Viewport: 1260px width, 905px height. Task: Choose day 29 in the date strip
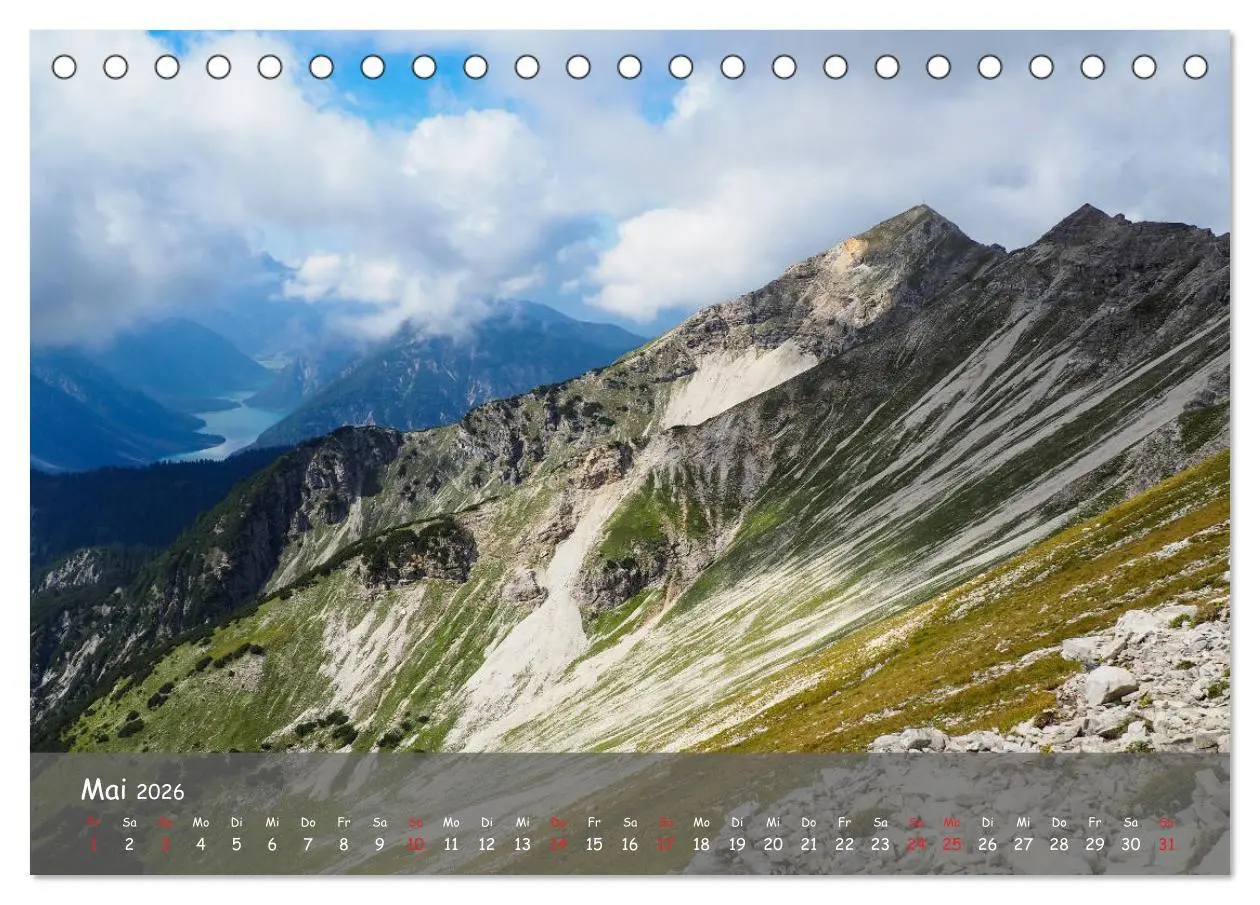(x=1095, y=844)
